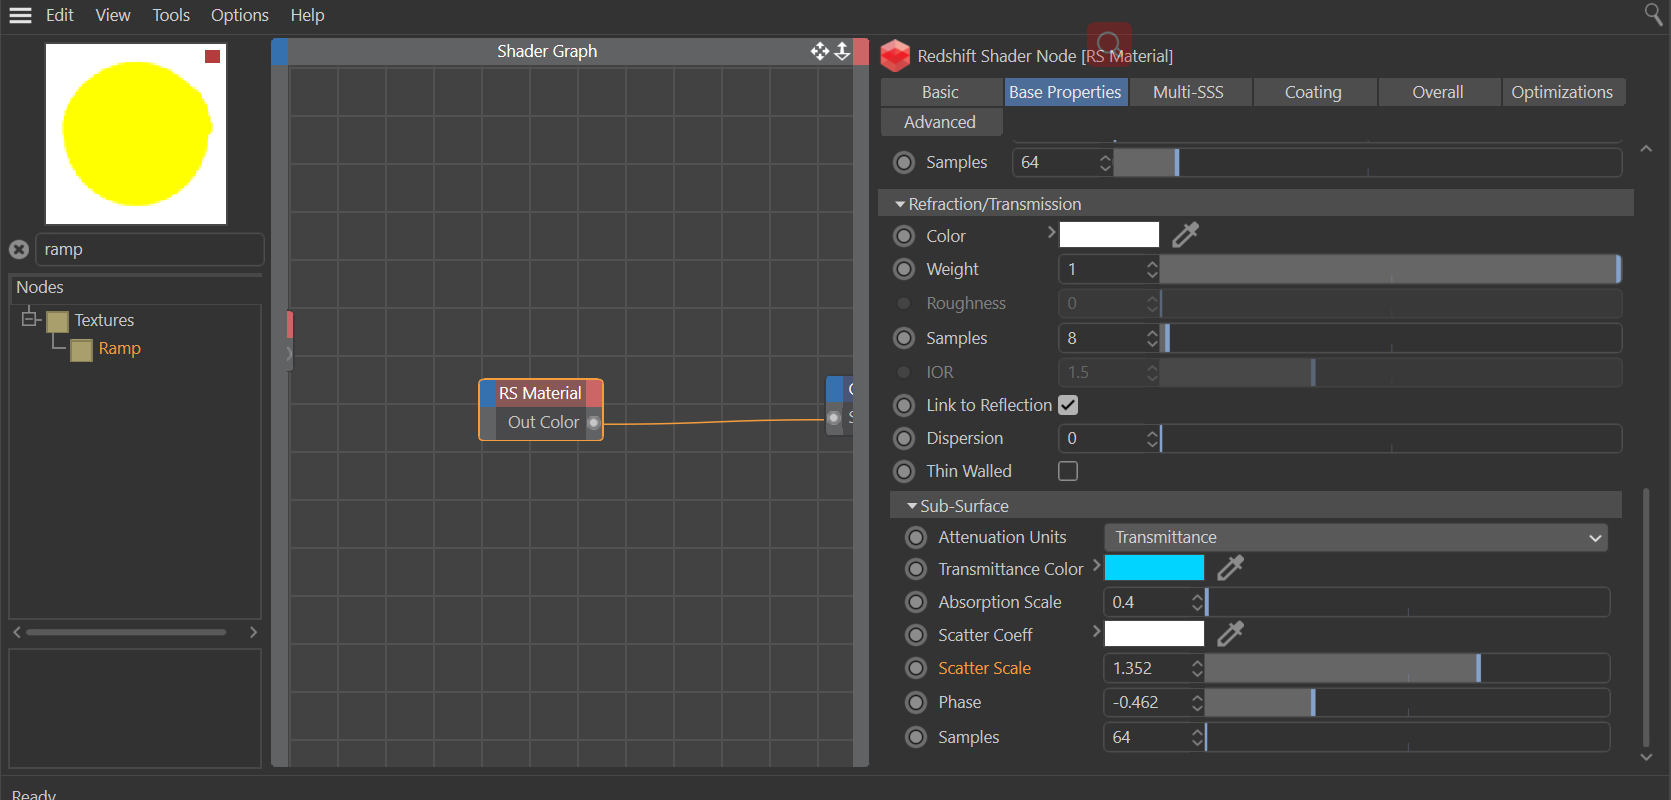Click the white Scatter Coeff swatch
Image resolution: width=1671 pixels, height=800 pixels.
point(1154,634)
